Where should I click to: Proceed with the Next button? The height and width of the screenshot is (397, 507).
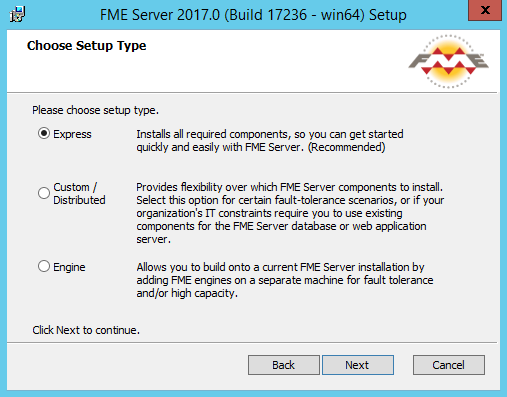tap(358, 365)
